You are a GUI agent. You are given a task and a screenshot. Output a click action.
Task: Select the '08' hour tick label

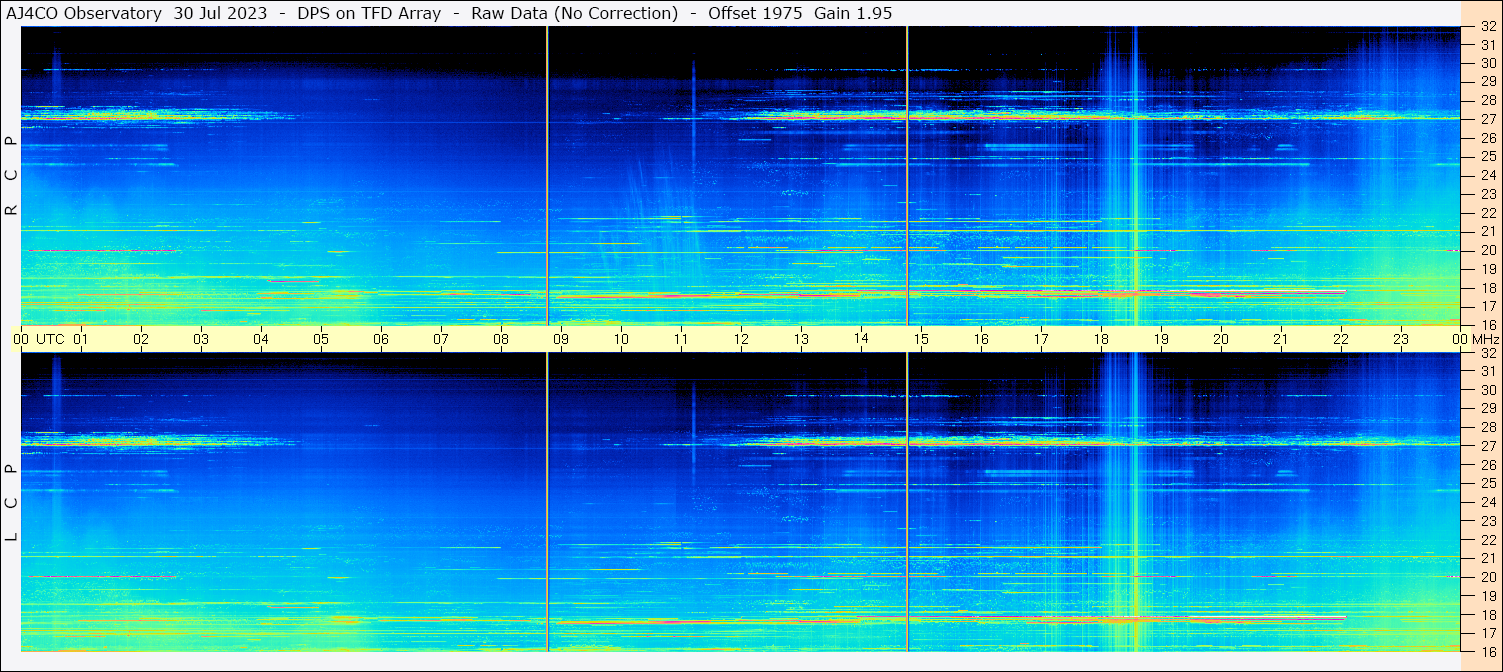pyautogui.click(x=501, y=339)
